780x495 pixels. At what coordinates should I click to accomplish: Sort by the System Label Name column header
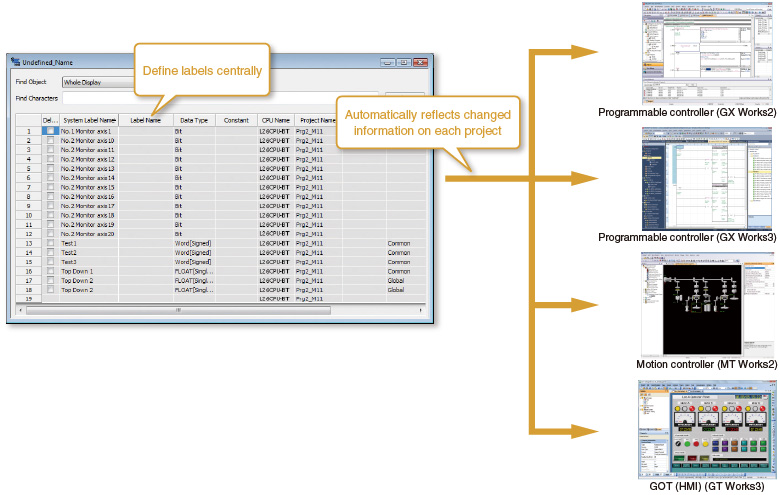(89, 120)
